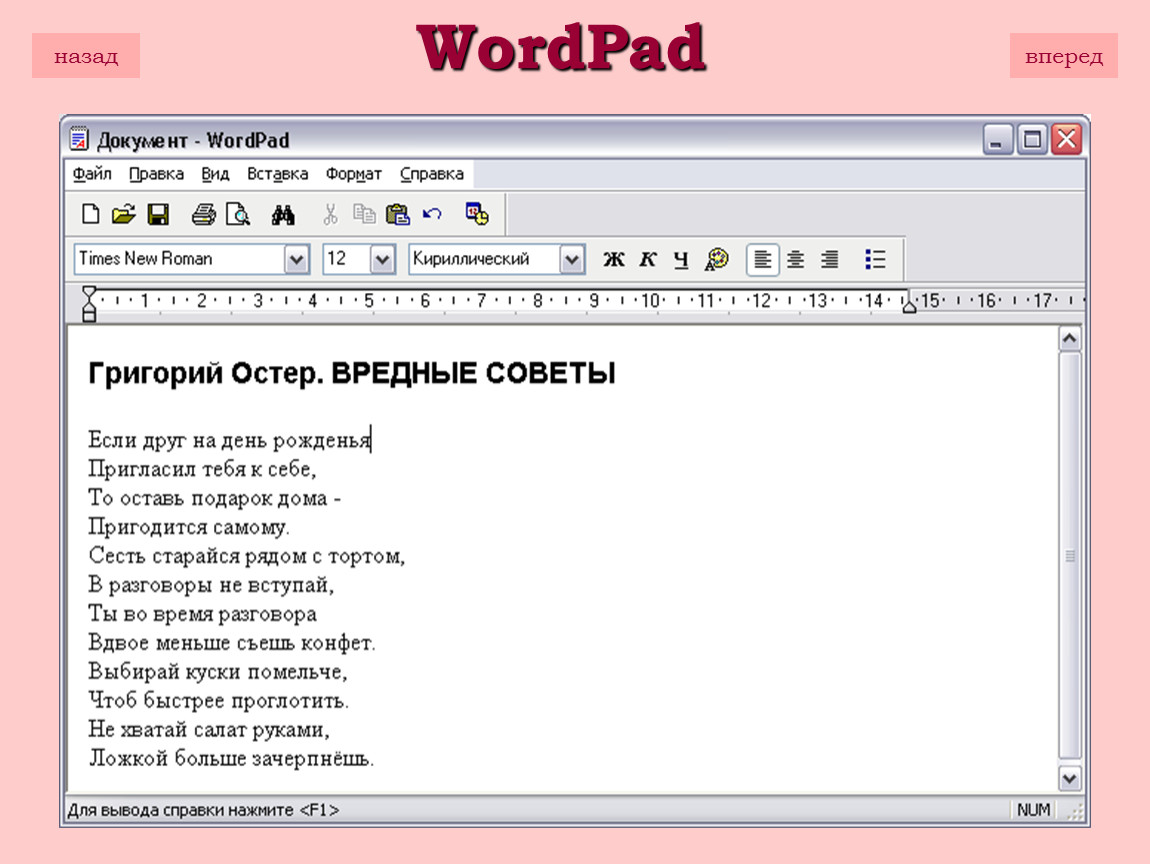
Task: Open the text color palette icon
Action: click(x=717, y=259)
